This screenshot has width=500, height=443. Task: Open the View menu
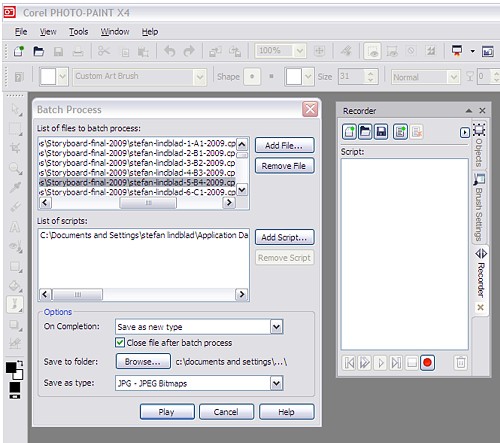click(48, 32)
